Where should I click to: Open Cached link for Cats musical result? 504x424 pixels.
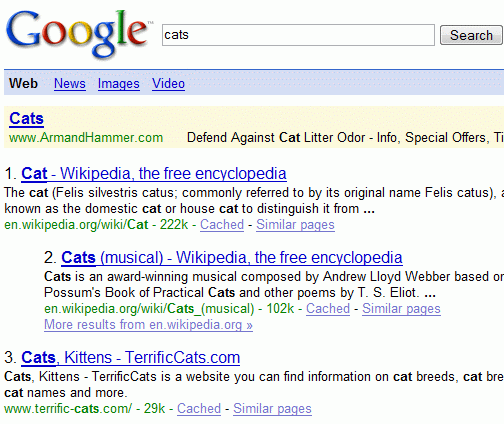(328, 309)
